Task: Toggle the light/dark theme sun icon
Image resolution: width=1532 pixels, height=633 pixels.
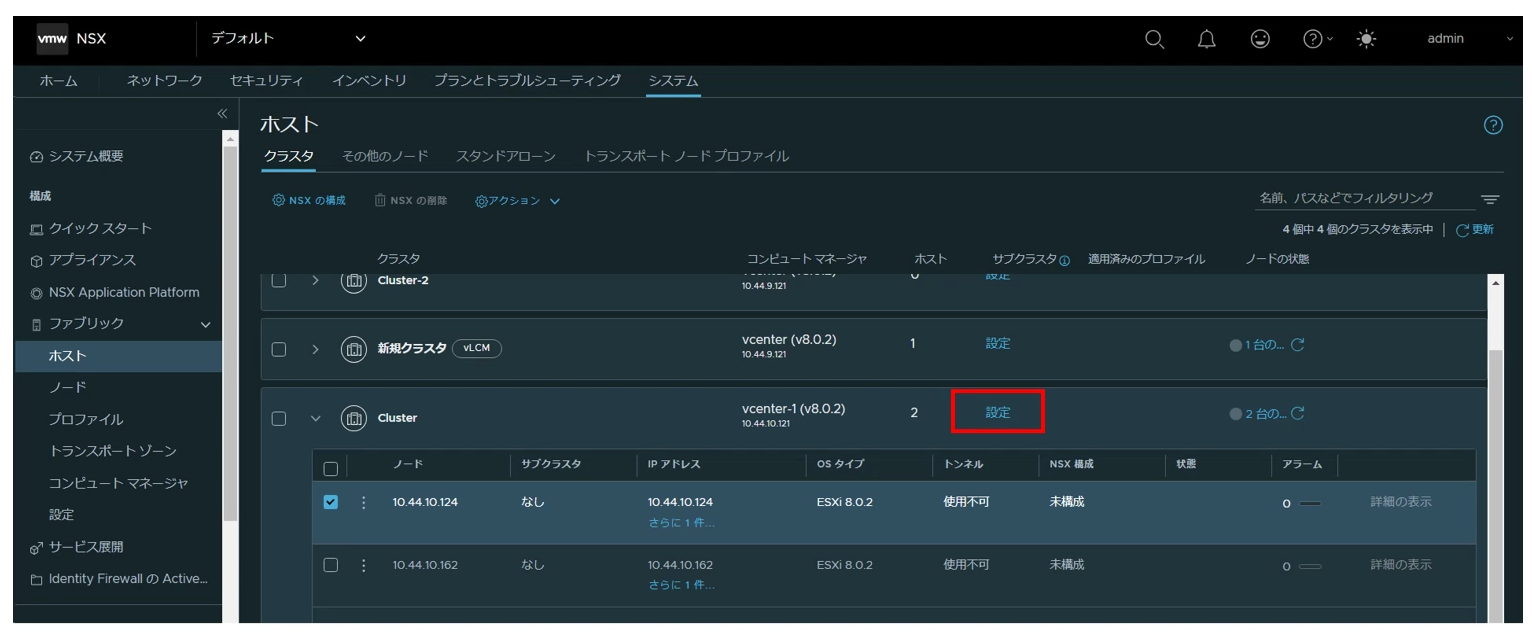Action: coord(1366,39)
